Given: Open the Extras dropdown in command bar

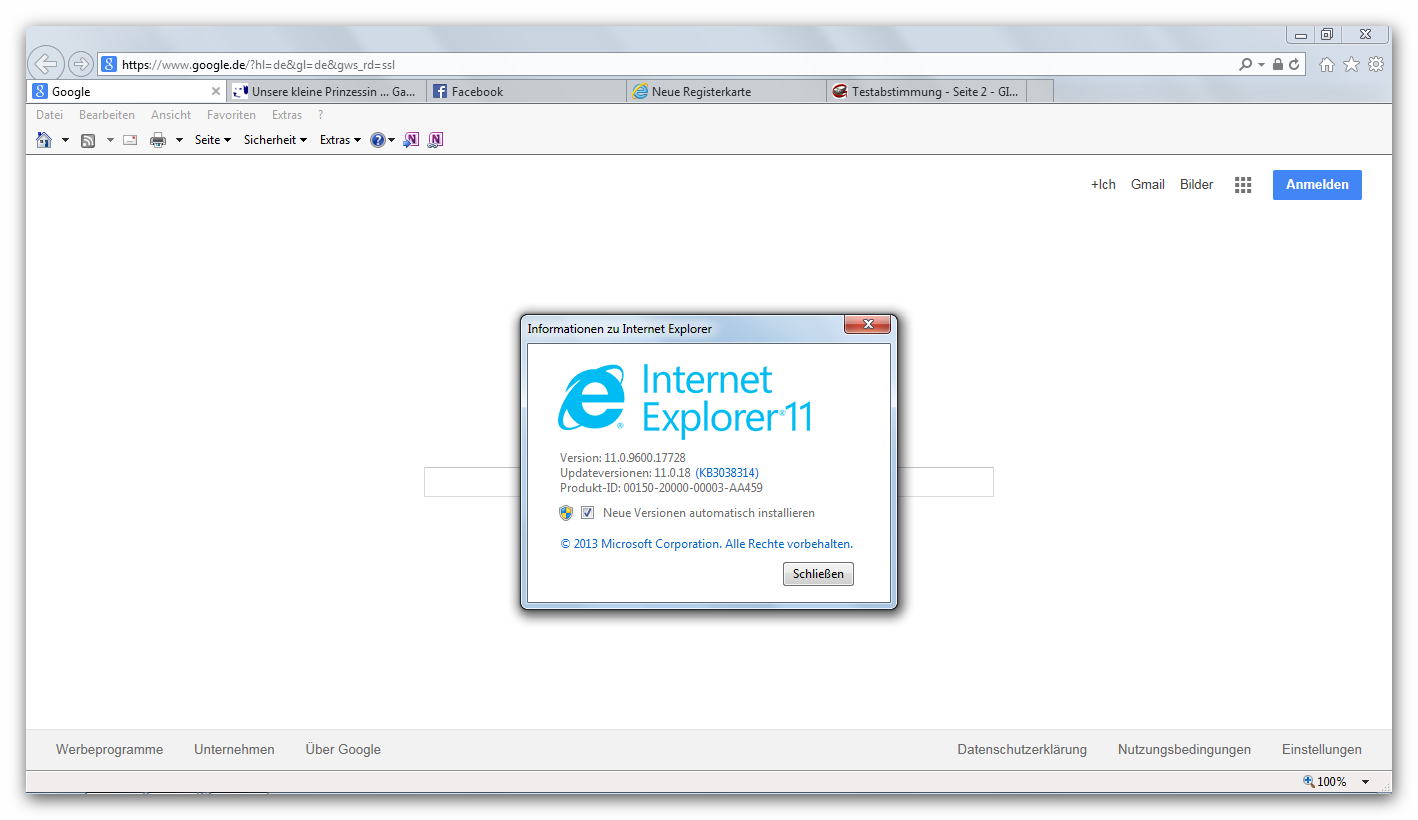Looking at the screenshot, I should point(340,140).
